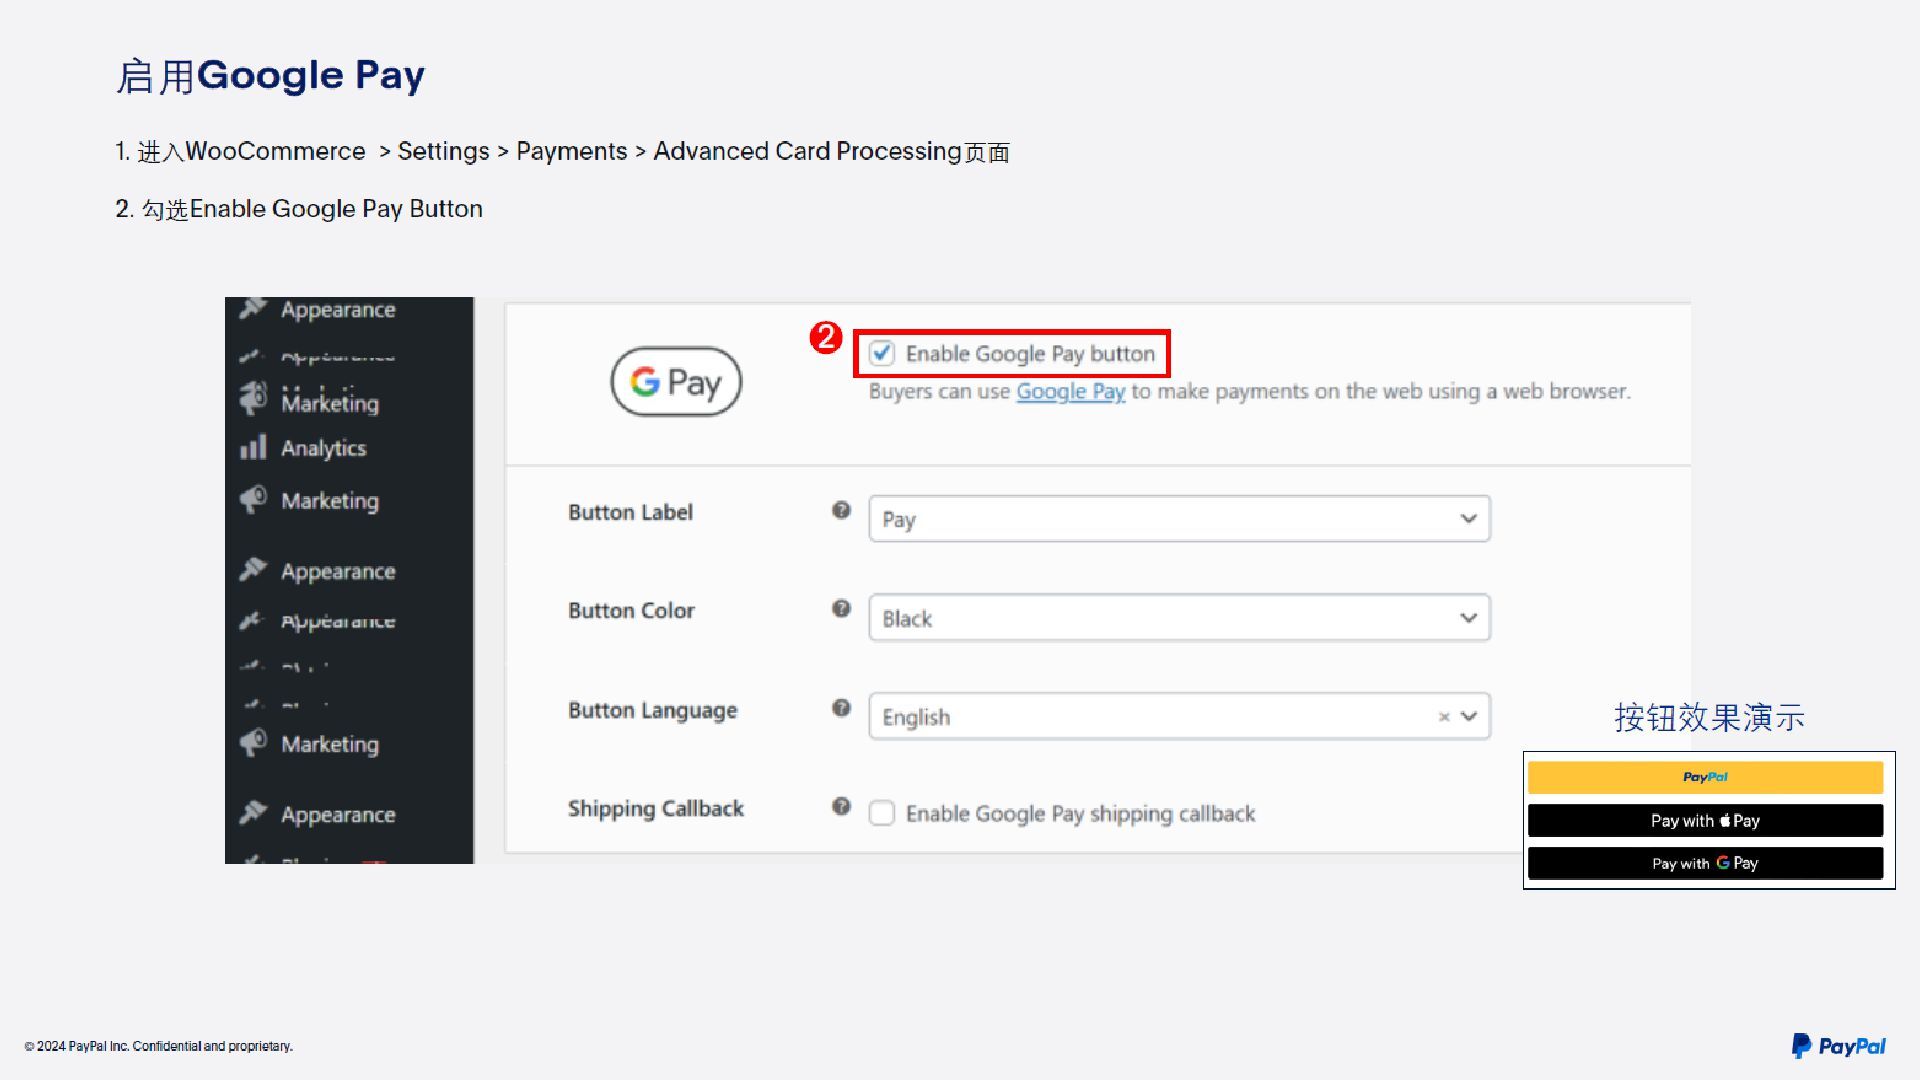
Task: Open the Button Label dropdown showing Pay
Action: pos(1179,519)
